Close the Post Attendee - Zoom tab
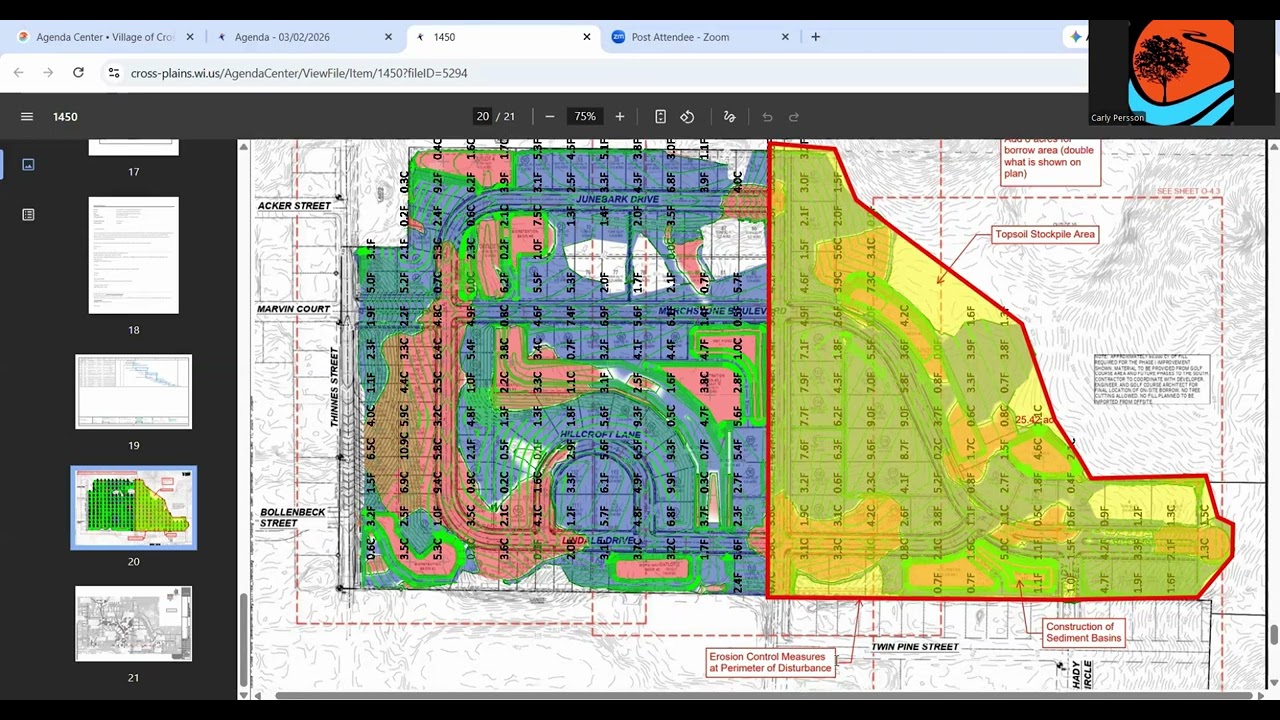Image resolution: width=1280 pixels, height=720 pixels. [785, 37]
